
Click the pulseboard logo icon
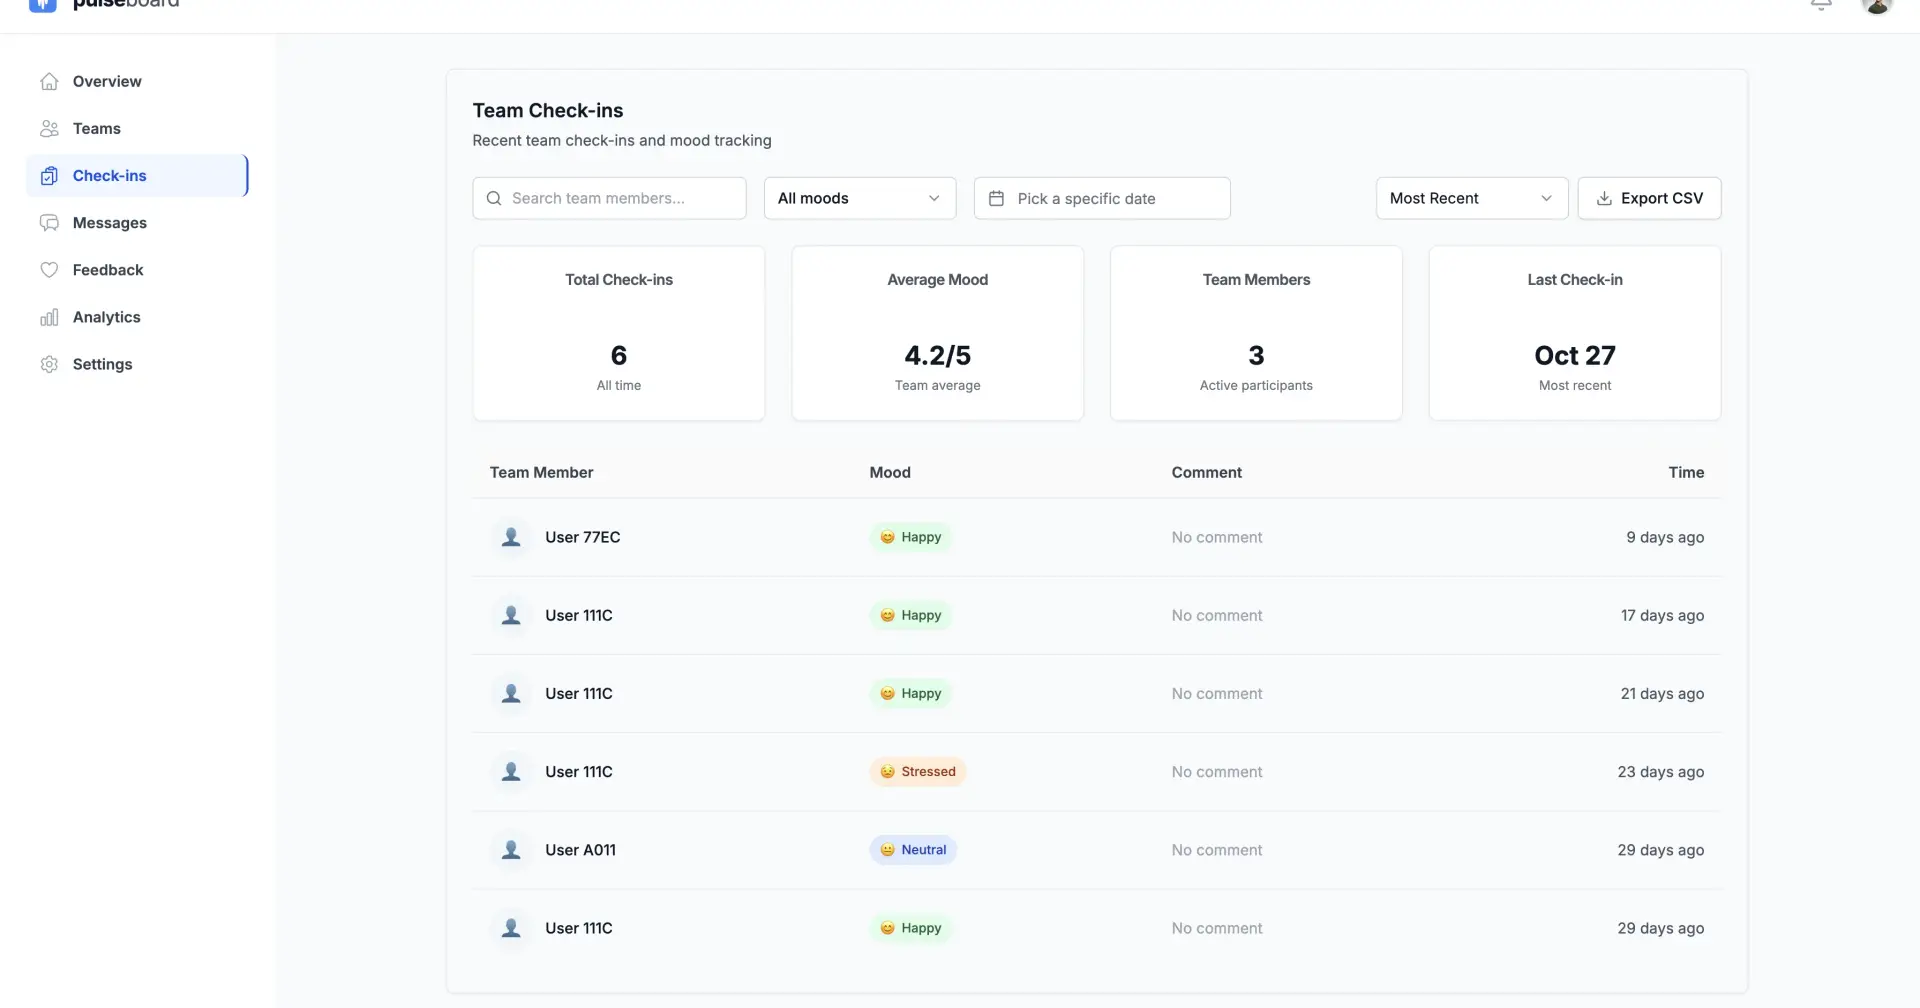(x=42, y=5)
